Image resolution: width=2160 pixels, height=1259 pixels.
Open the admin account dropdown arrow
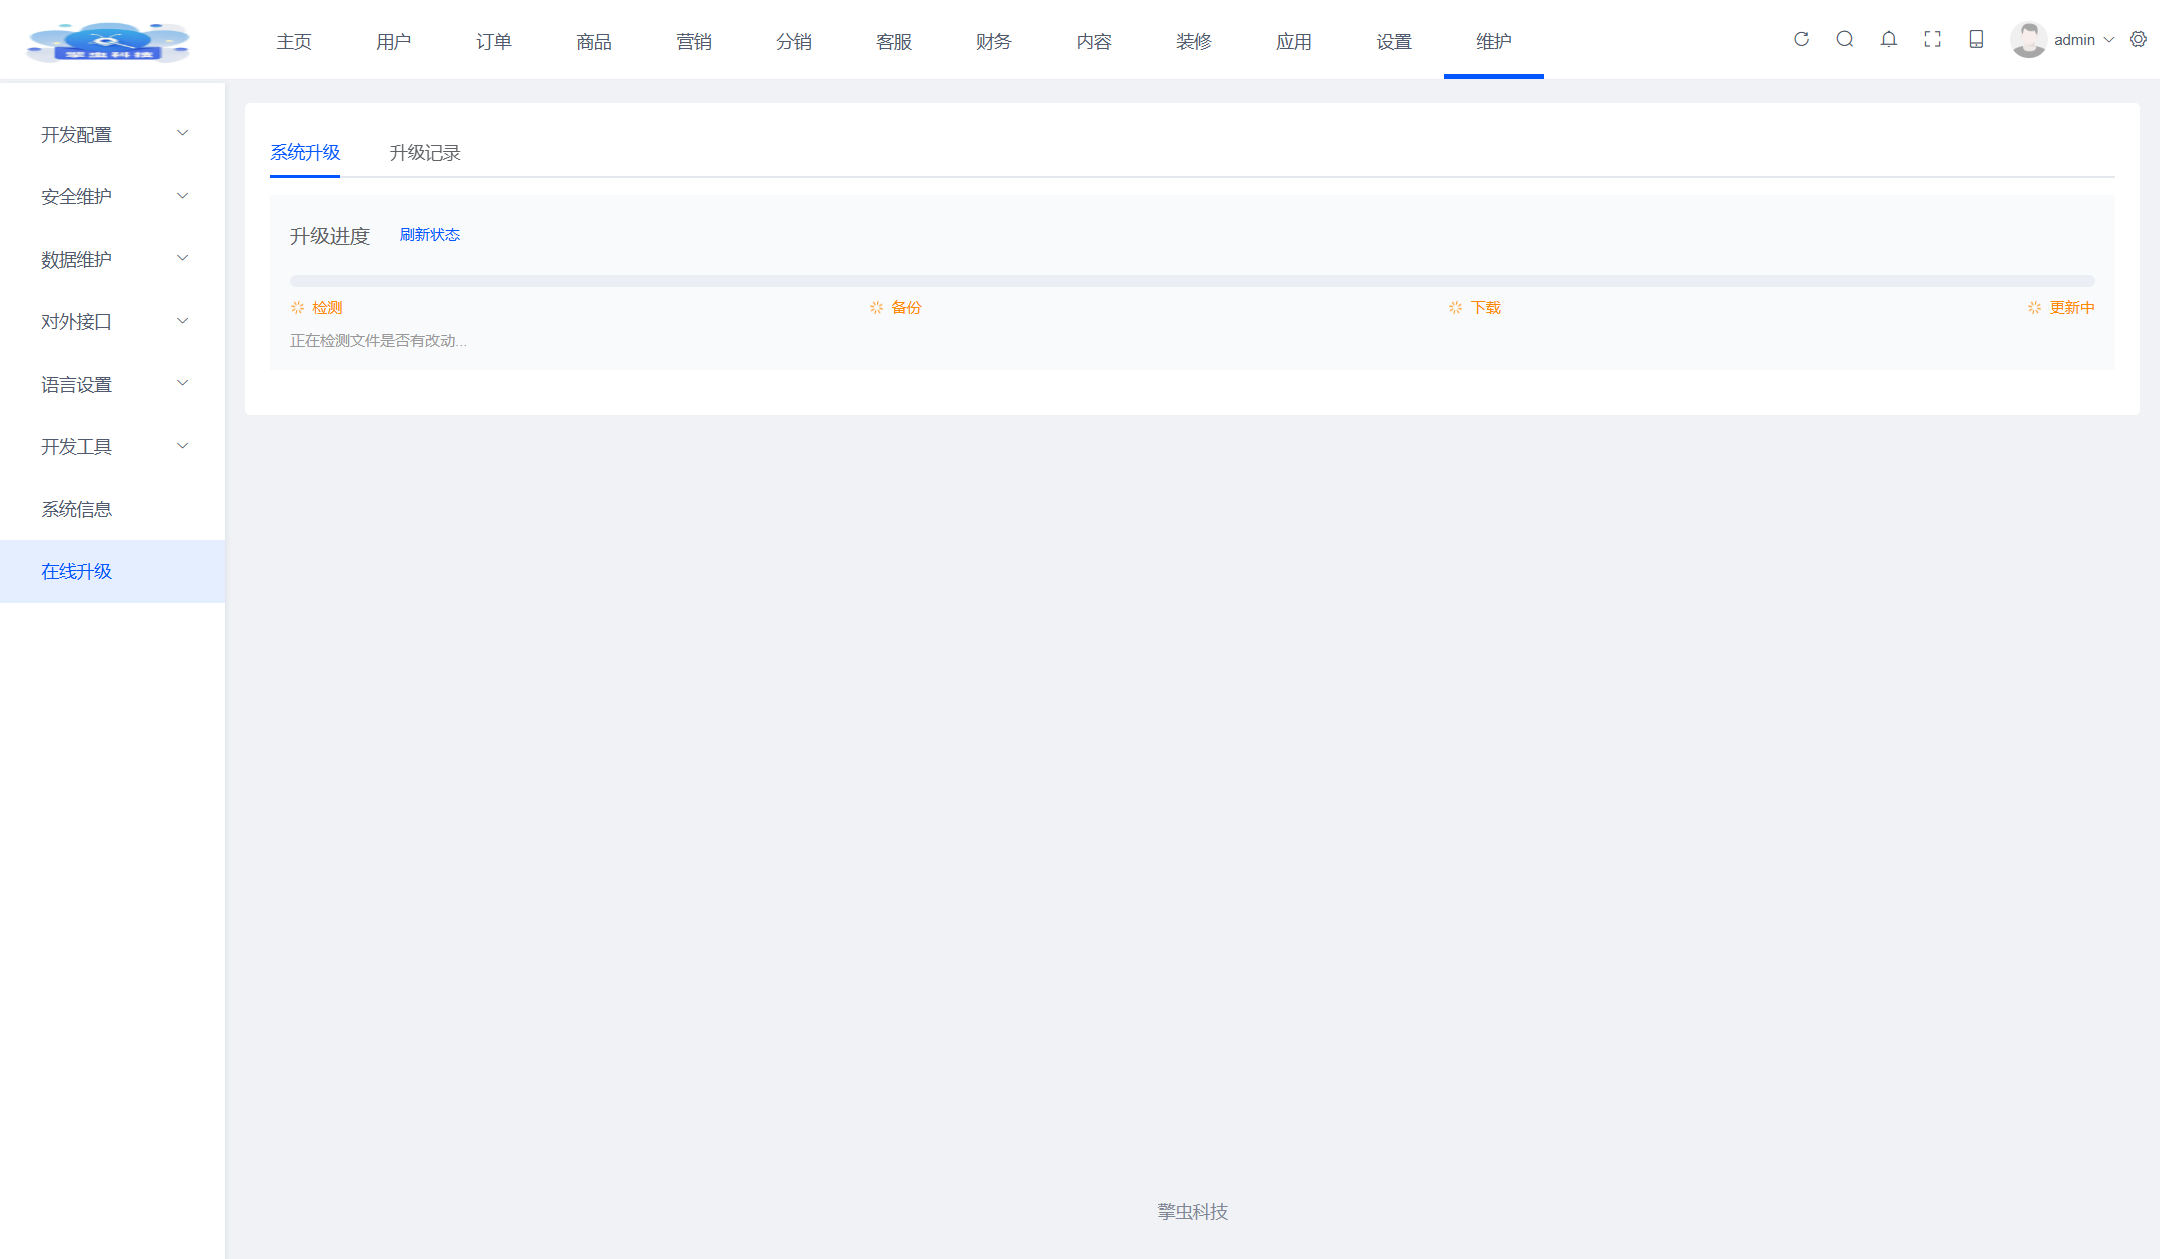pyautogui.click(x=2109, y=40)
